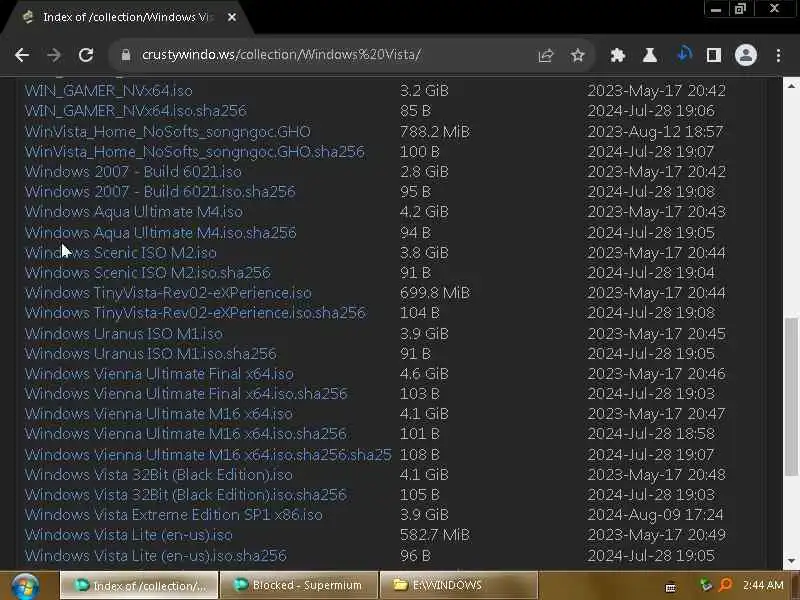Image resolution: width=800 pixels, height=600 pixels.
Task: Click the date 2024-Jul-28 18:58
Action: 651,434
